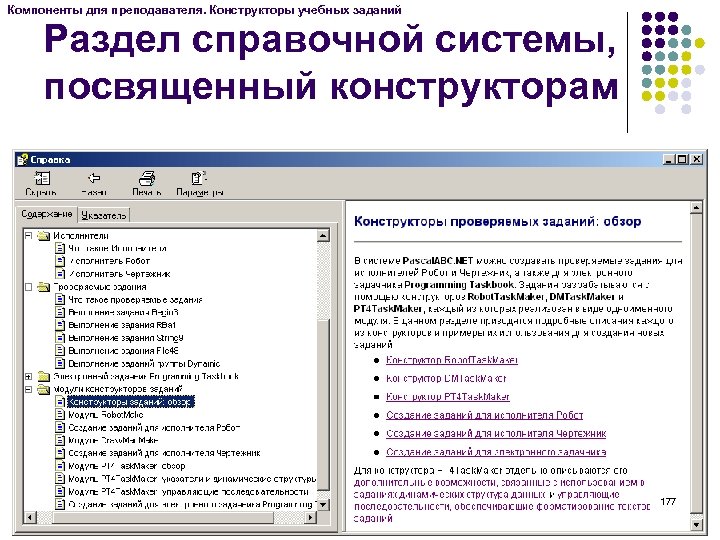This screenshot has width=720, height=540.
Task: Click the folder icon beside Проверяемые задания
Action: [44, 287]
